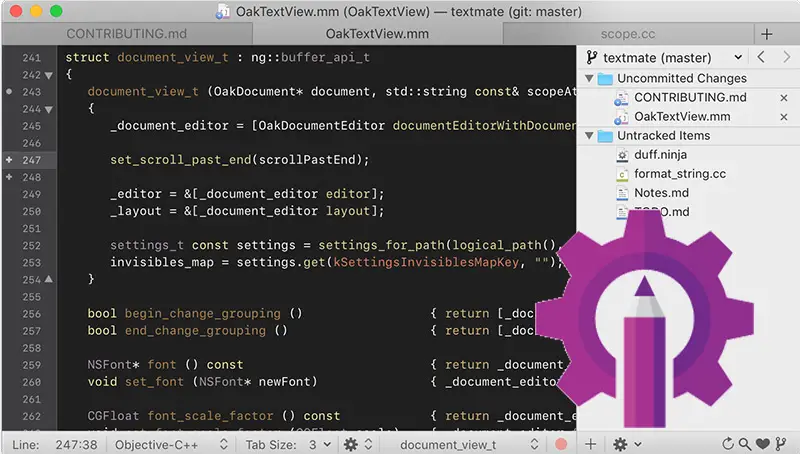
Task: Click the reload icon in file browser footer
Action: point(728,444)
